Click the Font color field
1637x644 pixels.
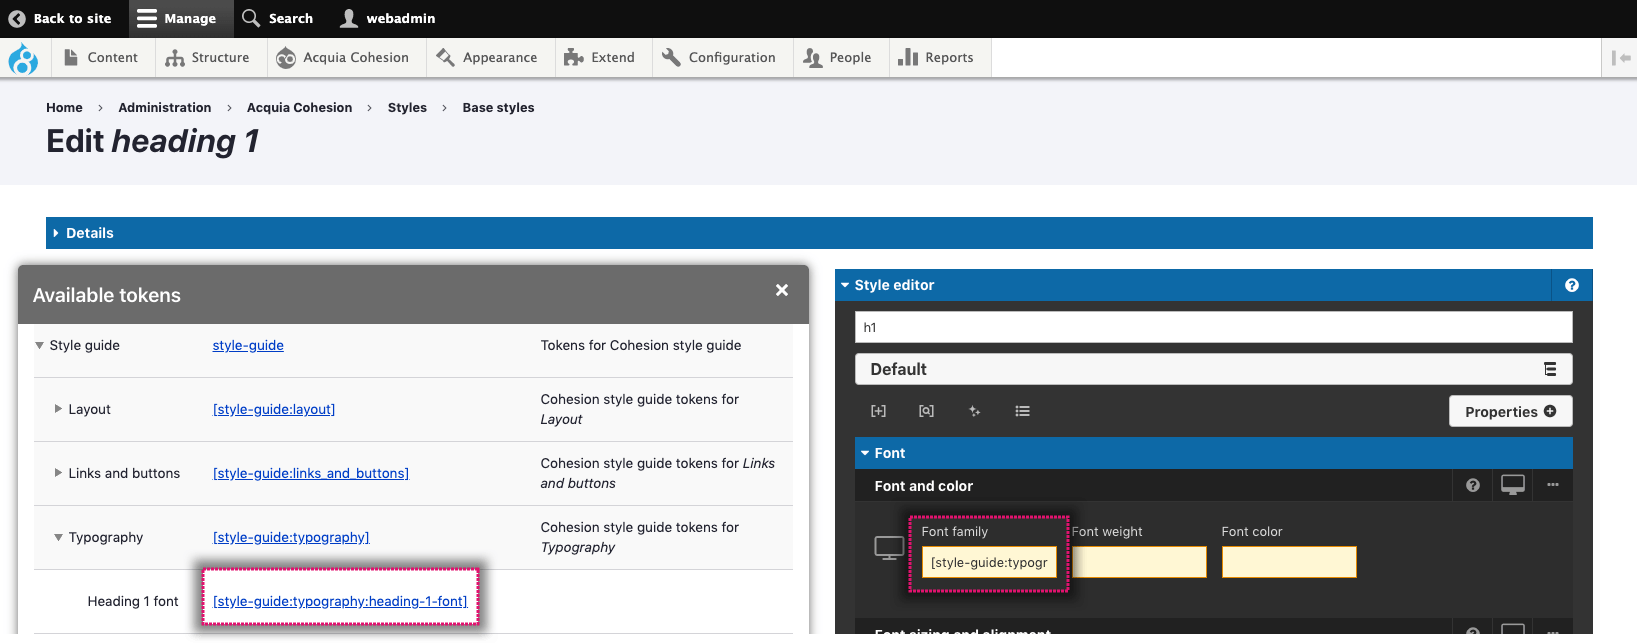(1289, 562)
